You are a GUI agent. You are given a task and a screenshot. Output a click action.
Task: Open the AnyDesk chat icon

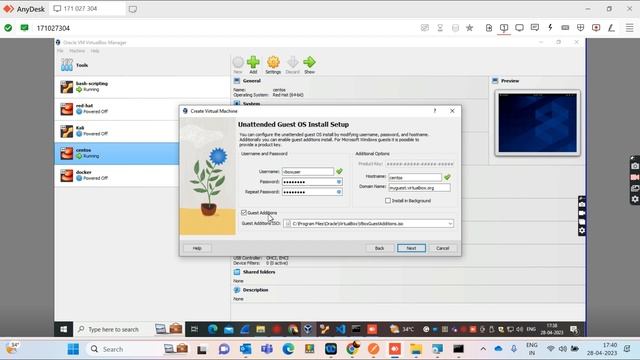click(x=535, y=28)
